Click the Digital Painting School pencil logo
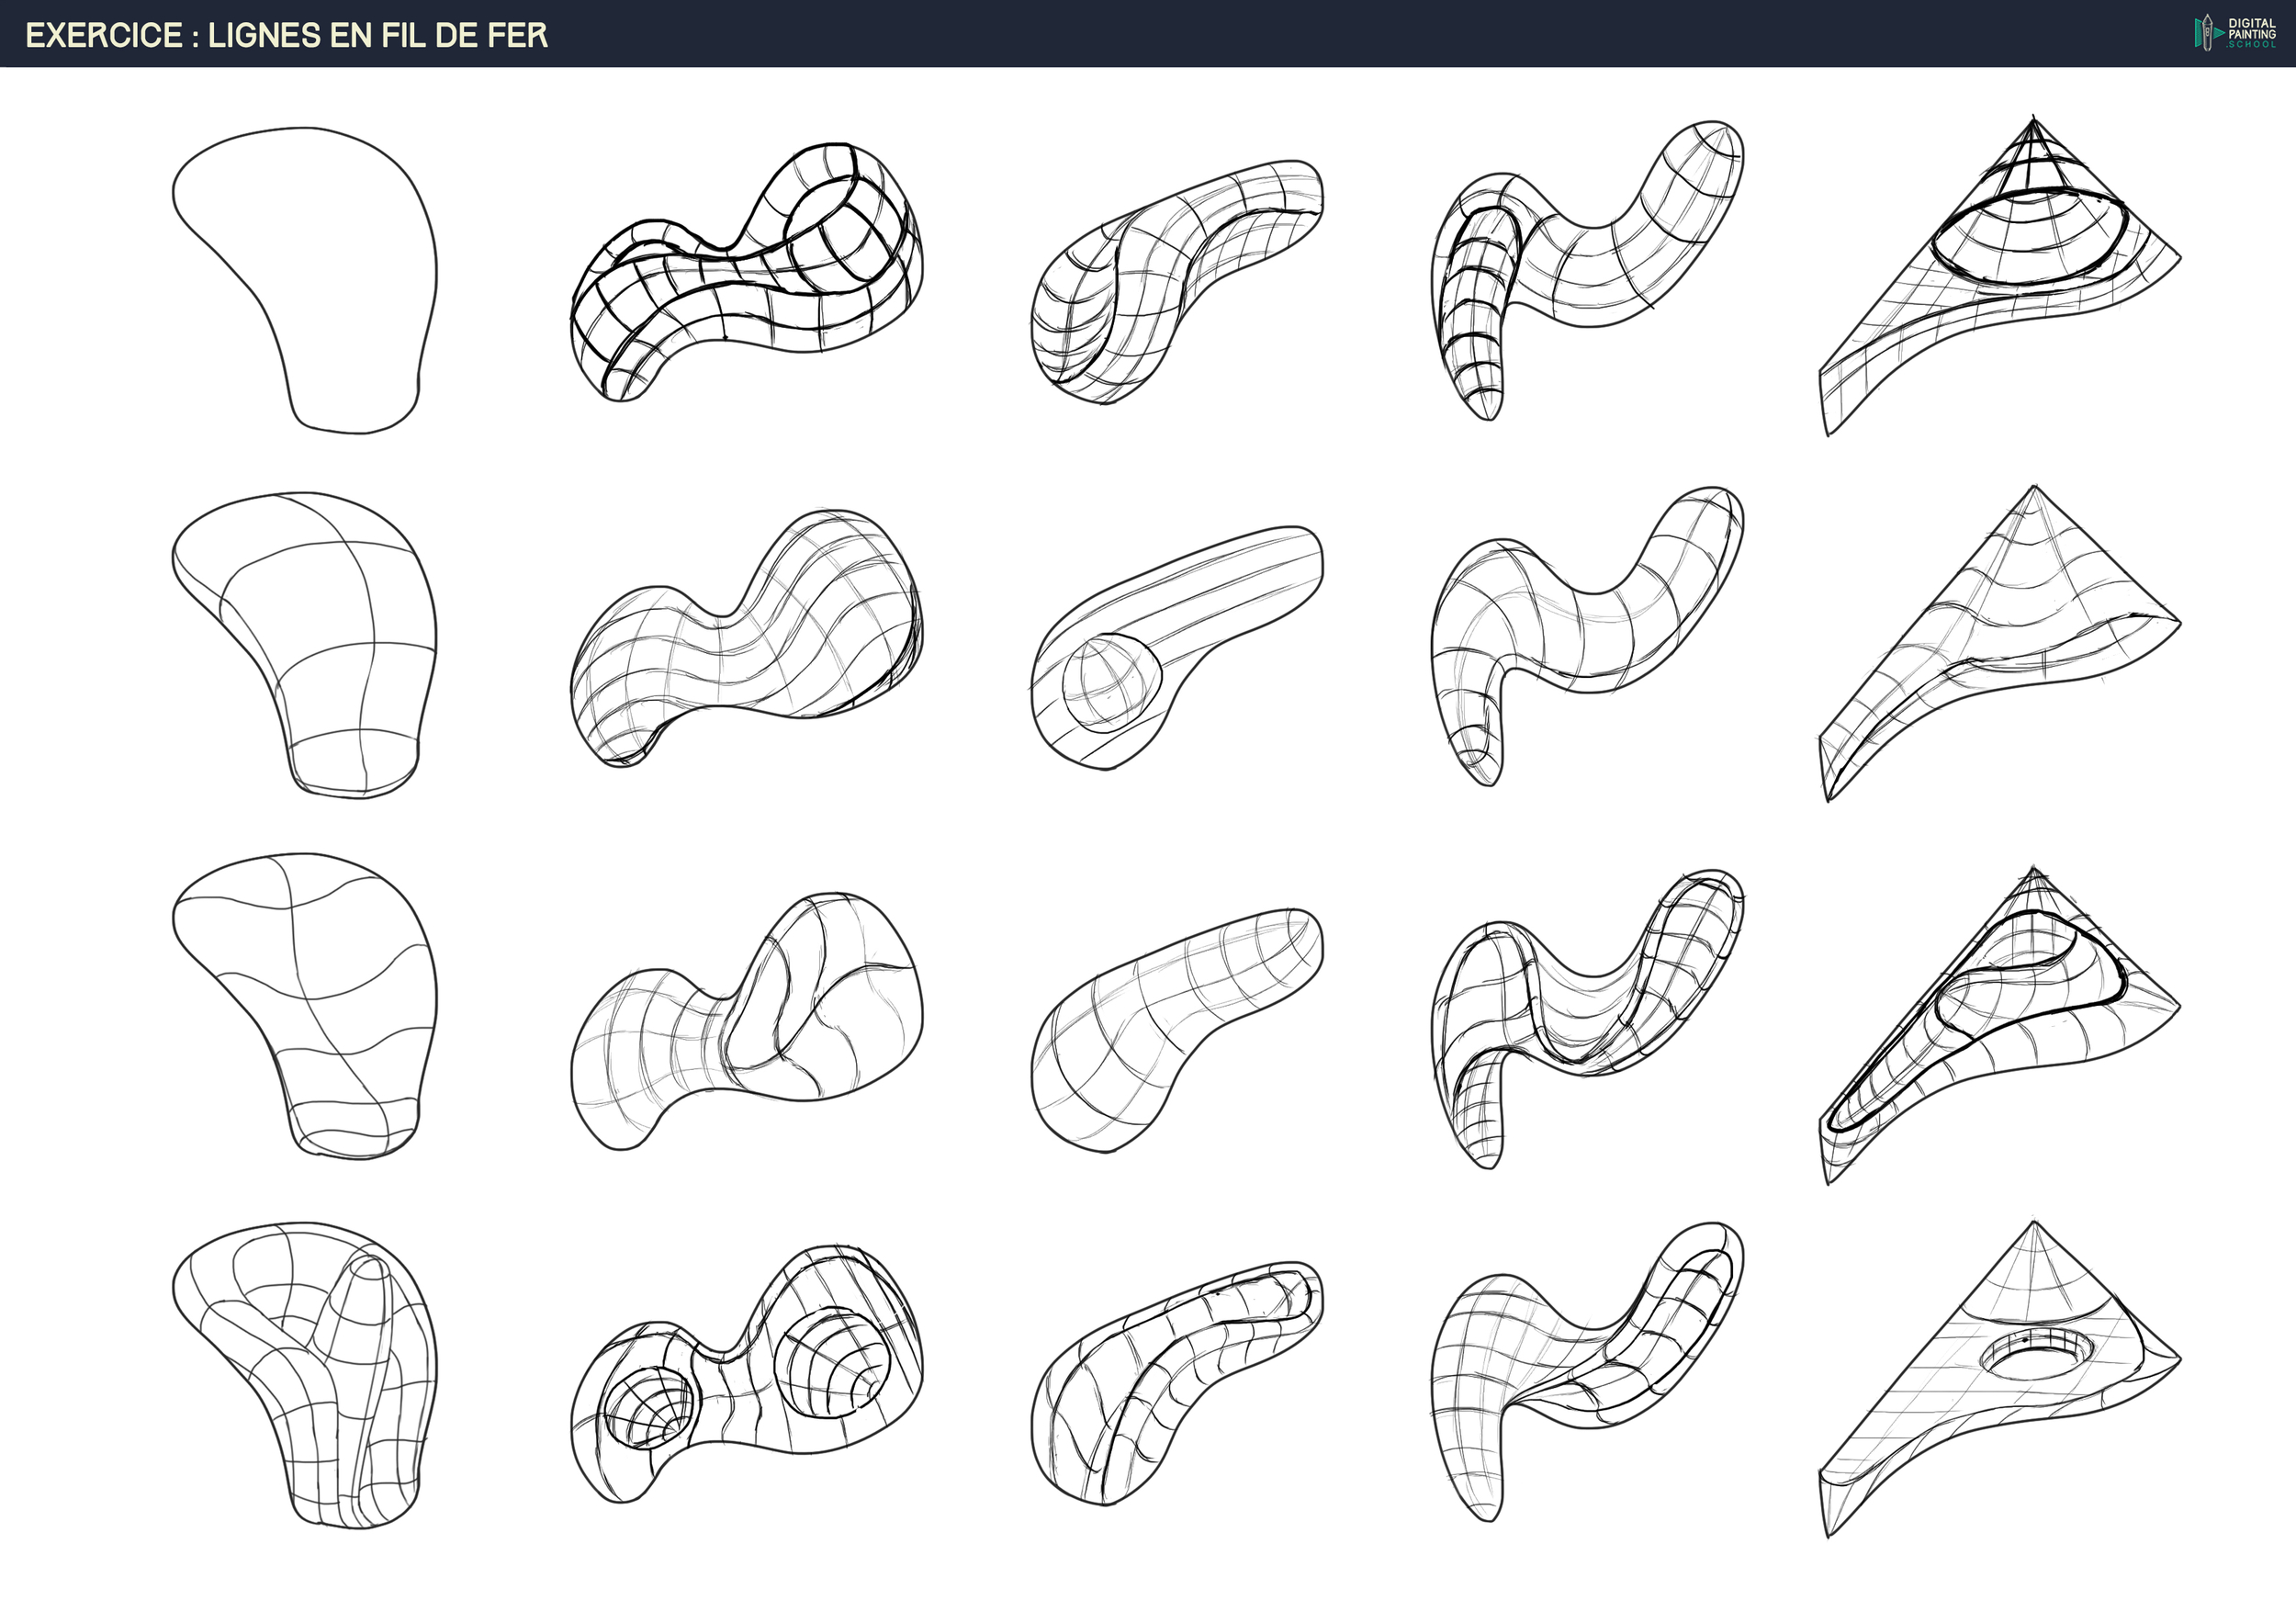Screen dimensions: 2296x1623 click(2208, 33)
